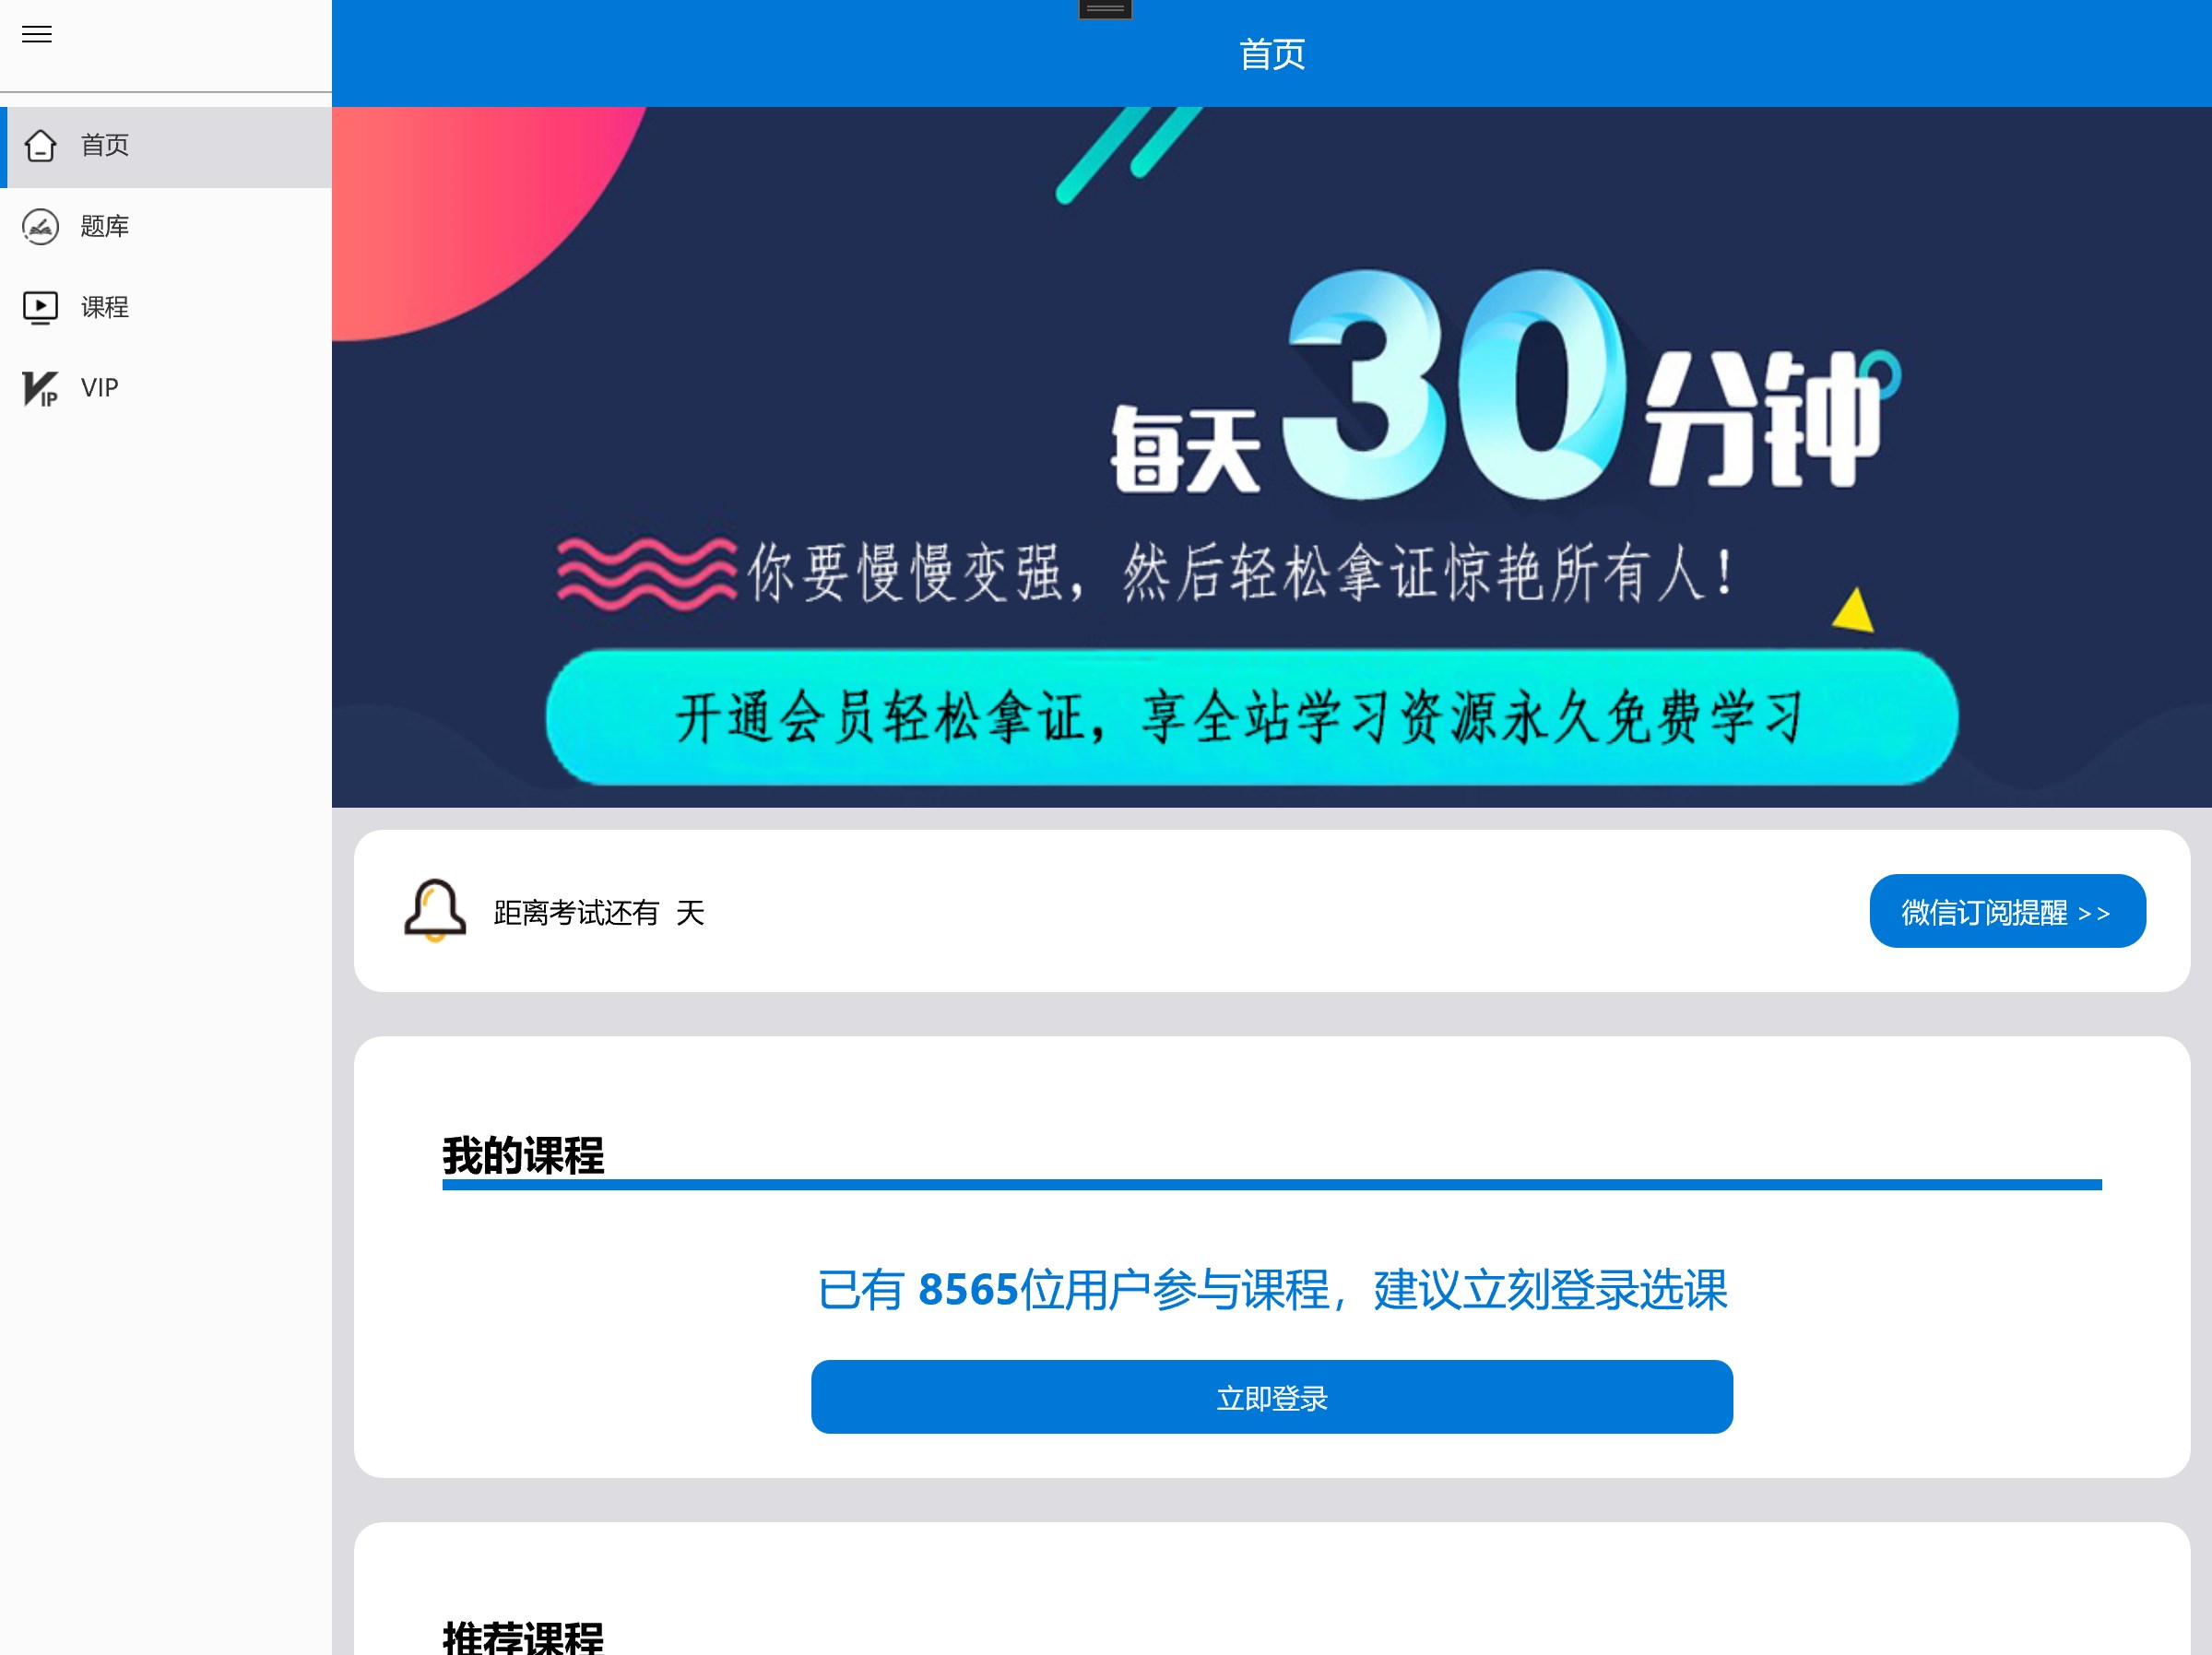Click the VIP logo icon
The image size is (2212, 1655).
(x=40, y=388)
